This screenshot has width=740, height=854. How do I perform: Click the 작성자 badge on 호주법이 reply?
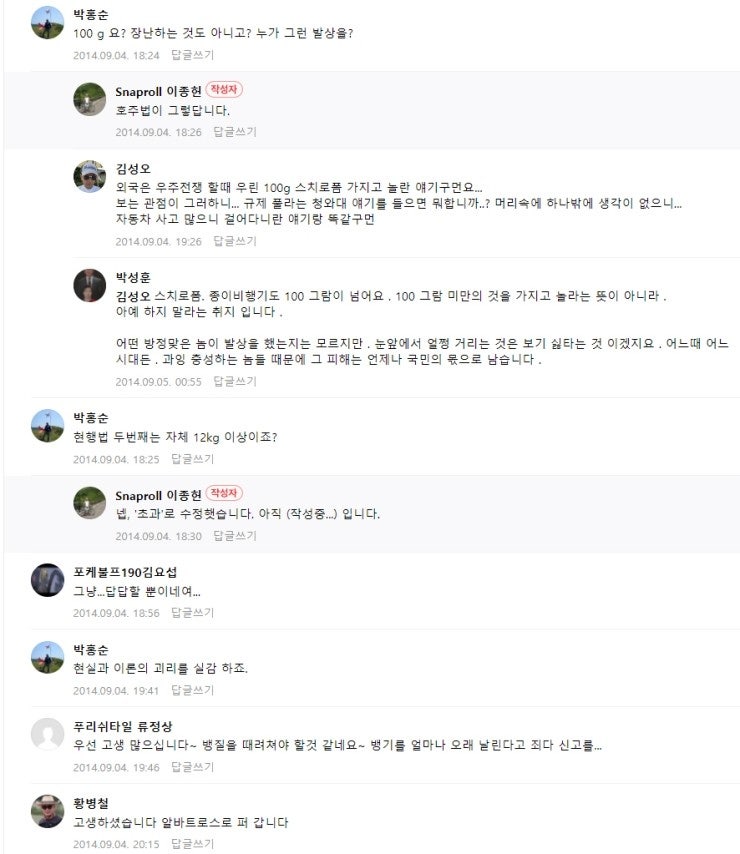tap(224, 89)
